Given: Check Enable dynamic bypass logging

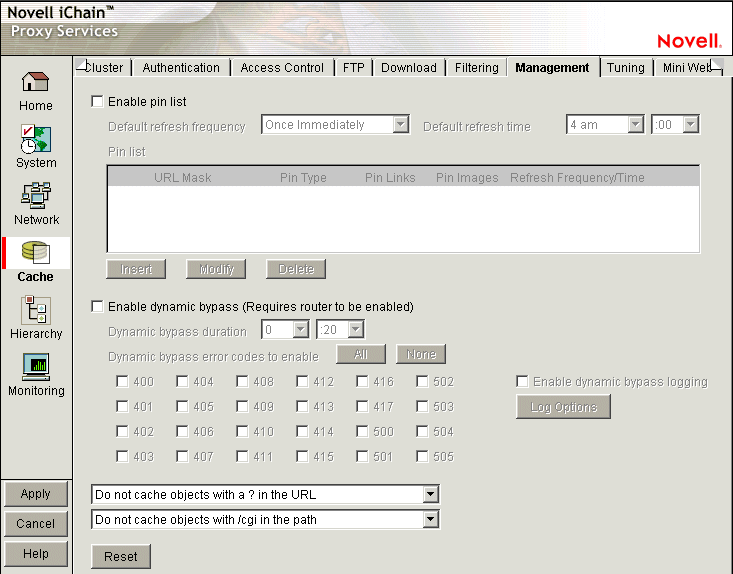Looking at the screenshot, I should [522, 381].
